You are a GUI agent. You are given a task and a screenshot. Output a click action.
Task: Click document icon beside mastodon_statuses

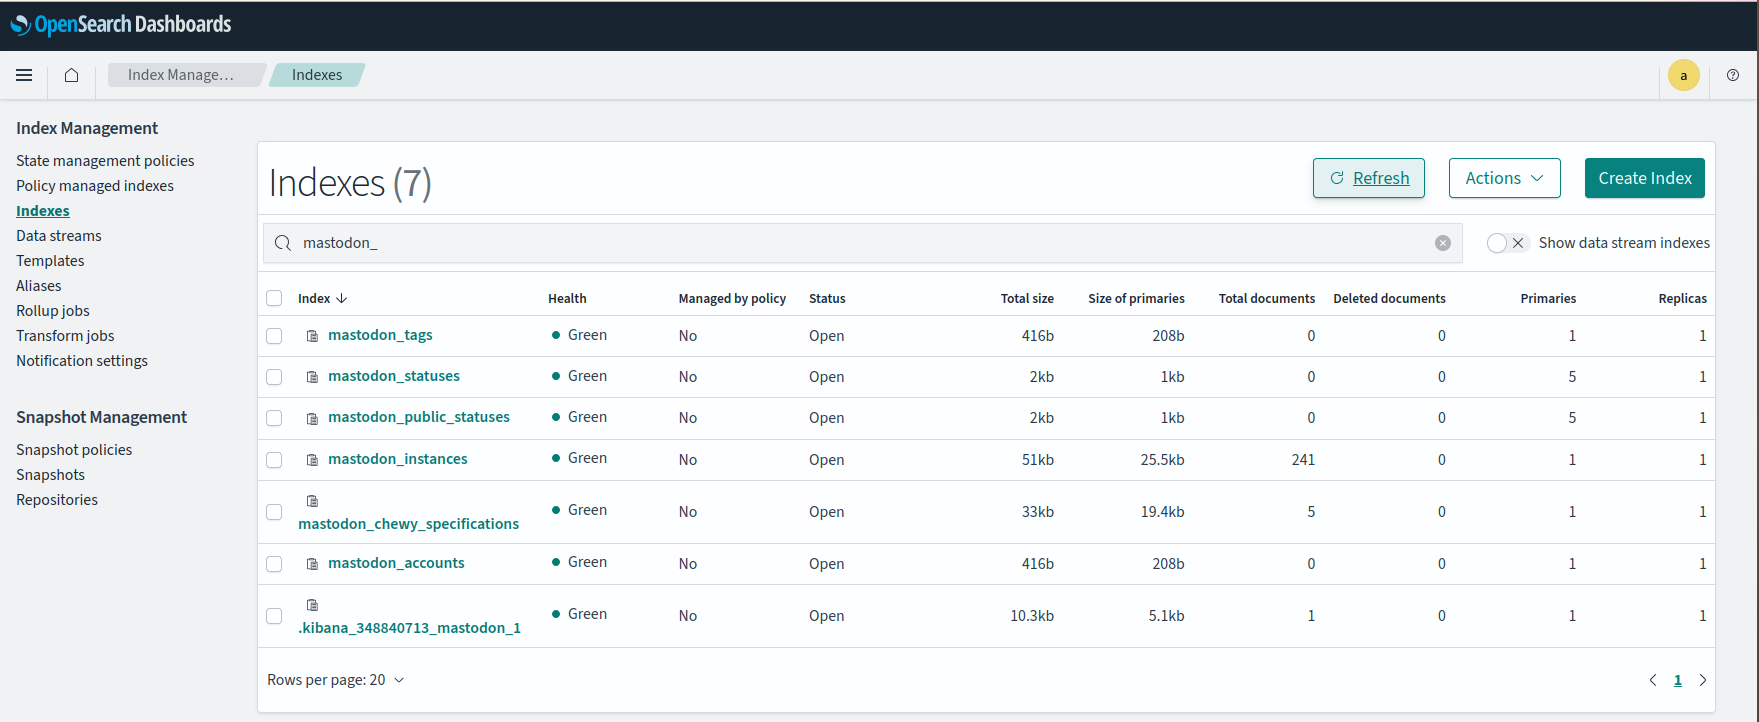312,377
